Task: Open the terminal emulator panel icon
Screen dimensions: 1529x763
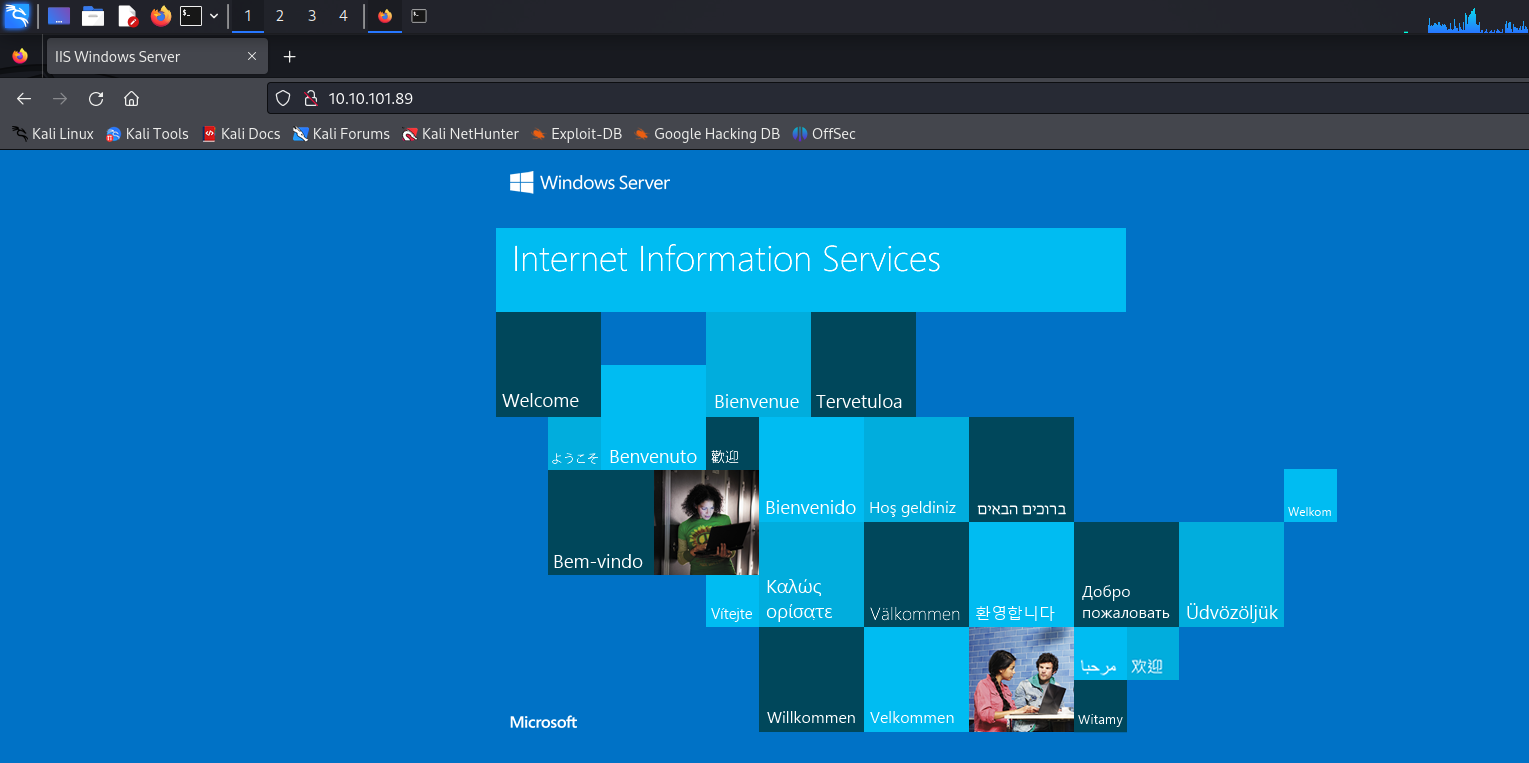Action: point(190,16)
